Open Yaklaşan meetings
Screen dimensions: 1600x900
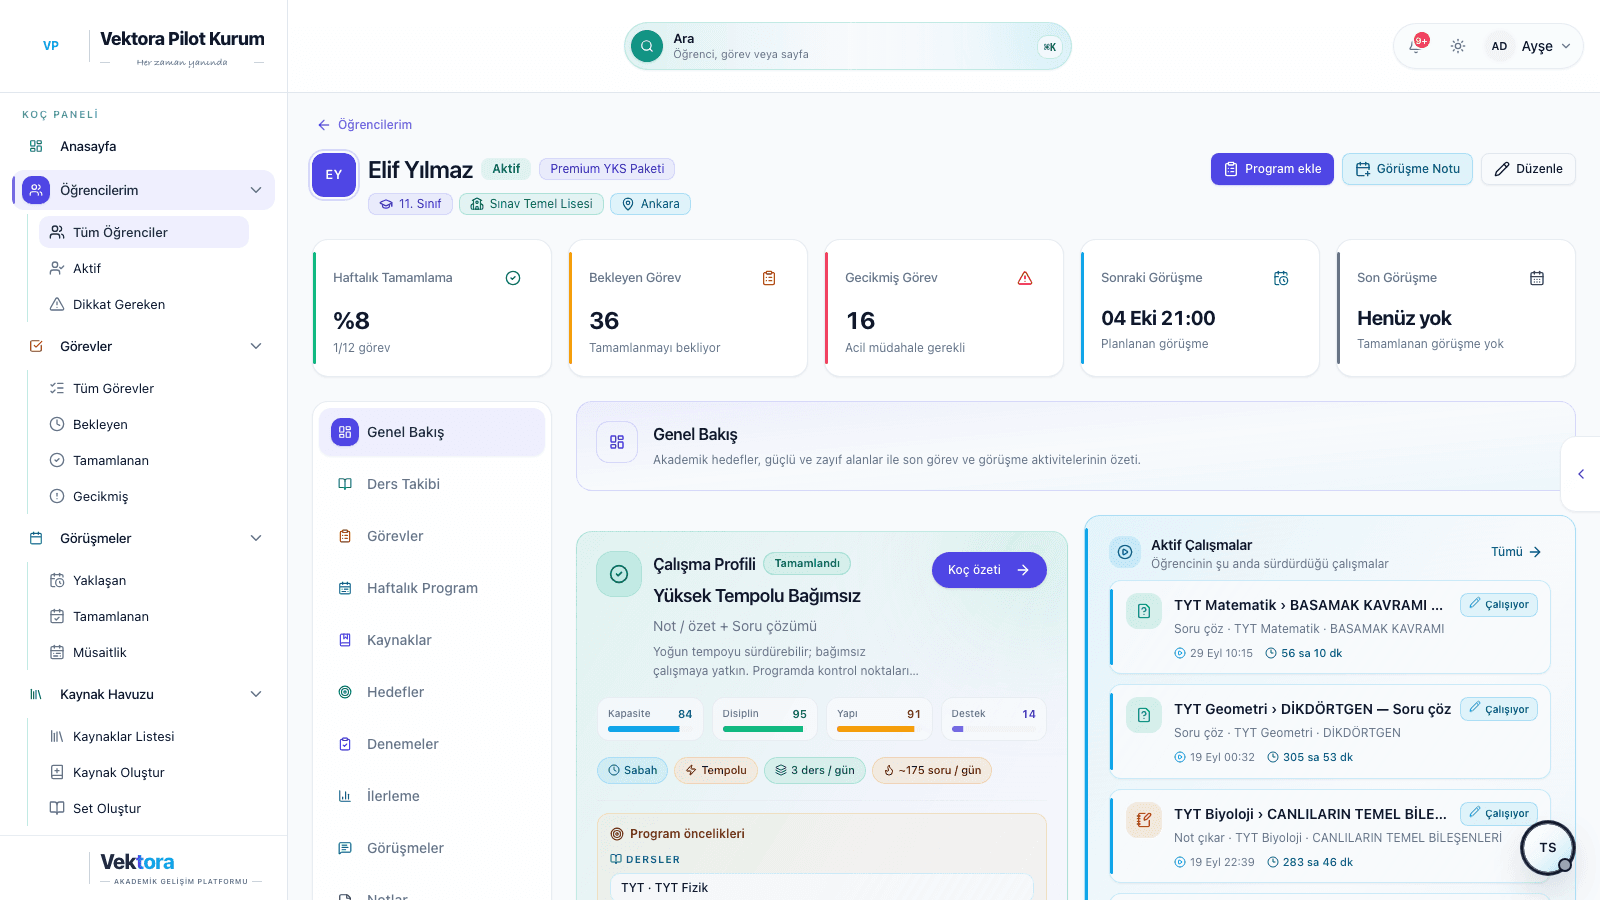click(x=144, y=580)
